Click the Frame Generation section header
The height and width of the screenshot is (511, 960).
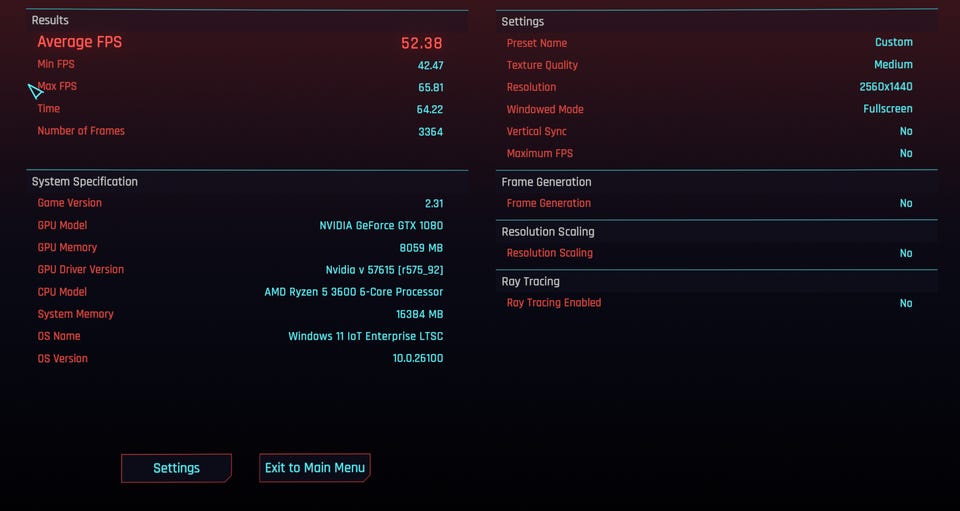click(547, 182)
